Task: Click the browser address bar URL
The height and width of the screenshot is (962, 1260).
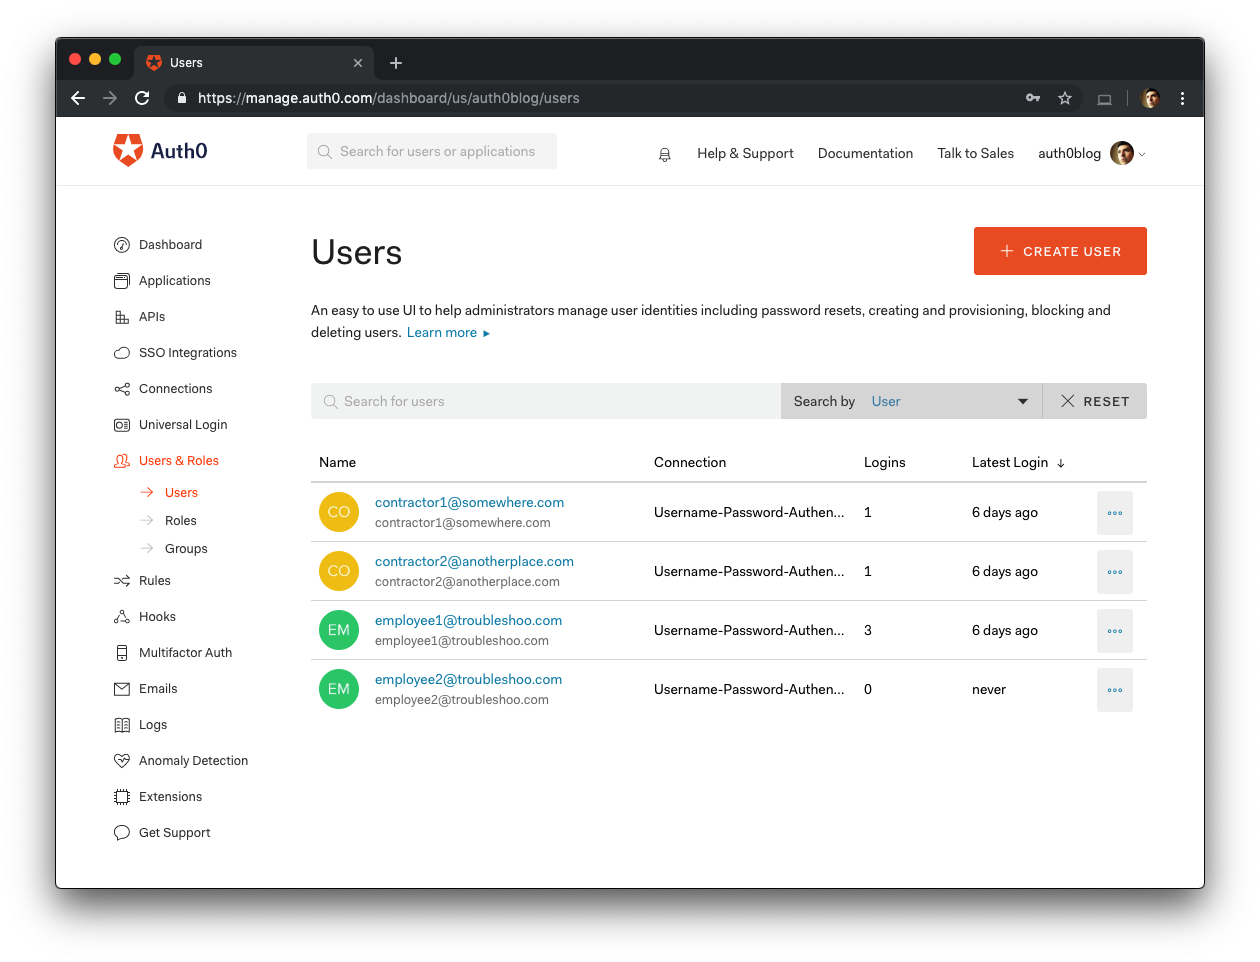Action: click(389, 98)
